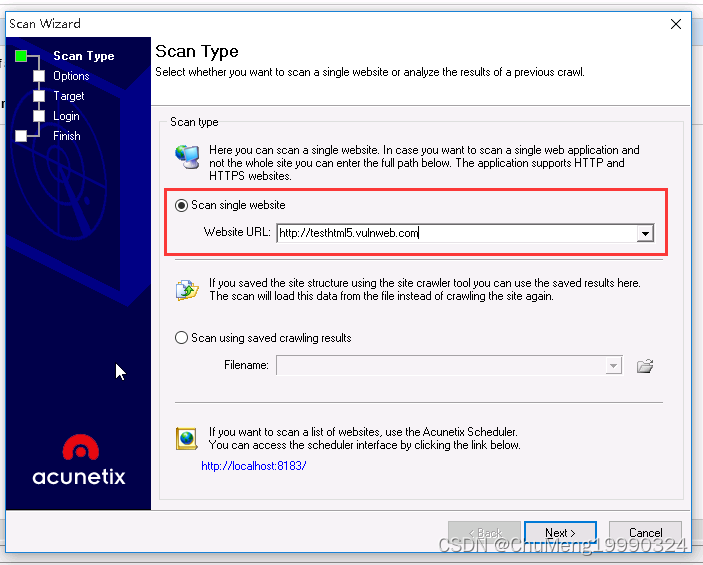Viewport: 703px width, 565px height.
Task: Click the white Finish step indicator box
Action: pyautogui.click(x=21, y=136)
